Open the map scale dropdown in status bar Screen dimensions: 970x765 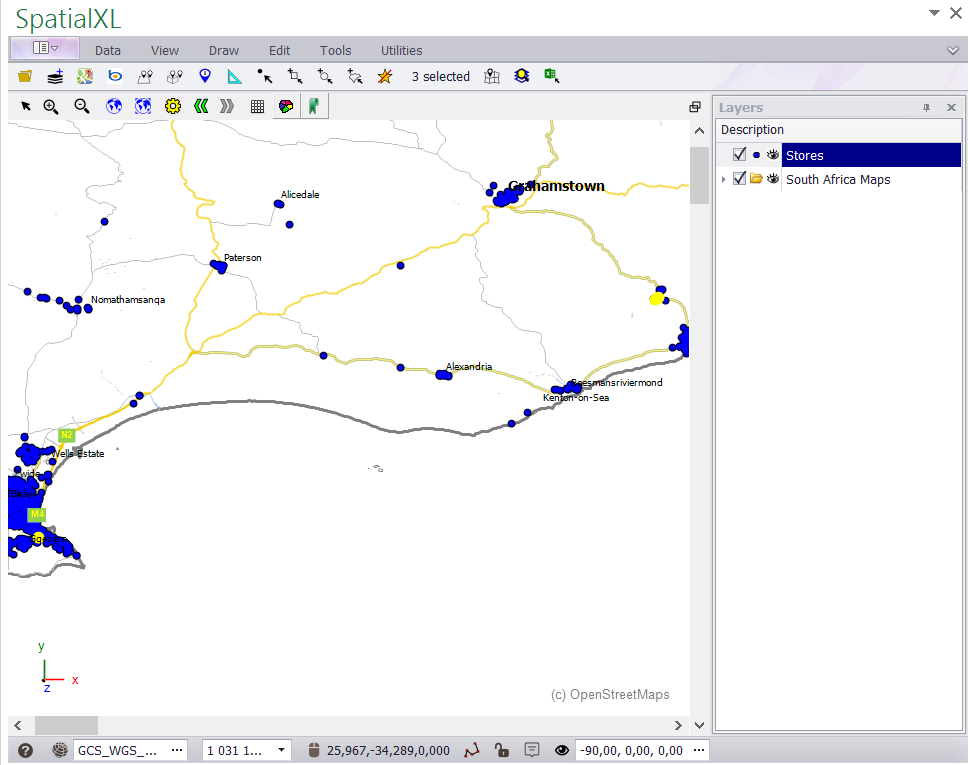pos(279,750)
